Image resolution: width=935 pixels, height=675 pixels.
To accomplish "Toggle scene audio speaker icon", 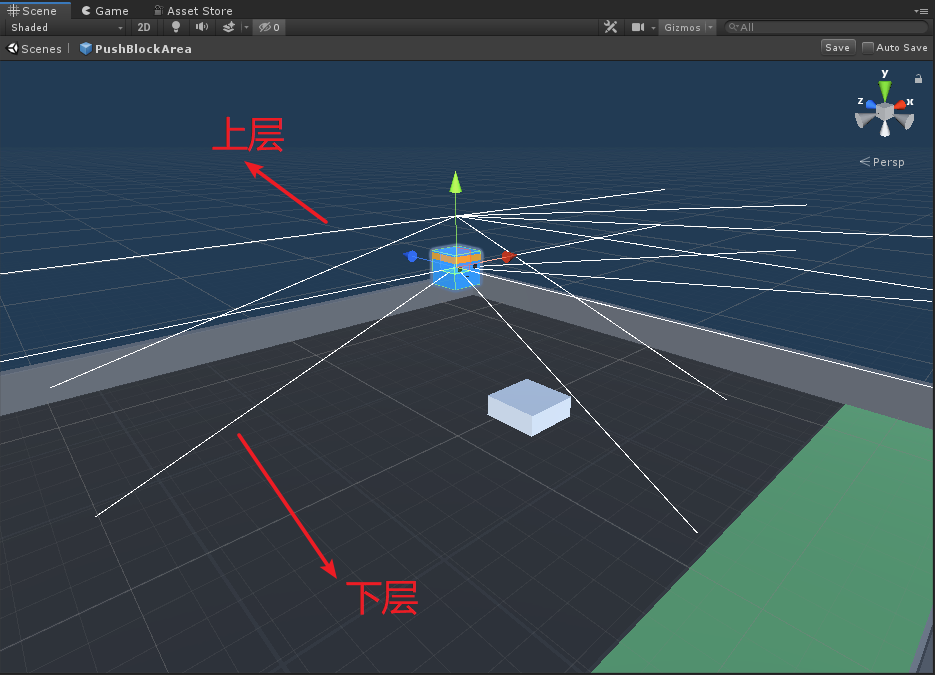I will point(202,27).
